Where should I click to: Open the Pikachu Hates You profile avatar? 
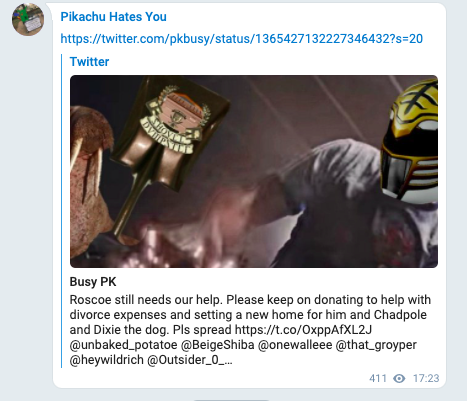point(28,20)
